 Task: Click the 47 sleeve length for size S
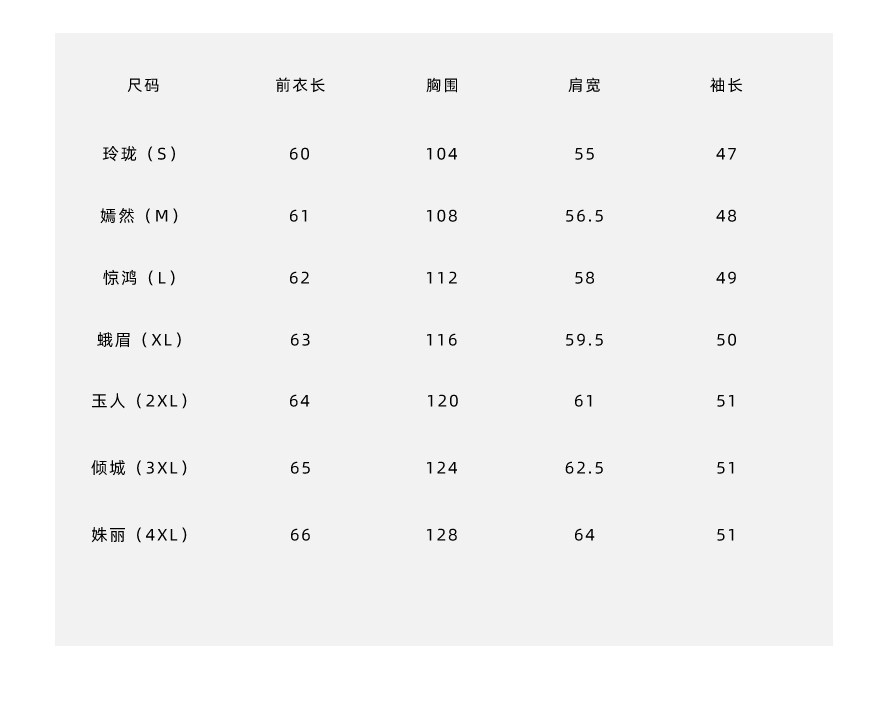pyautogui.click(x=726, y=154)
